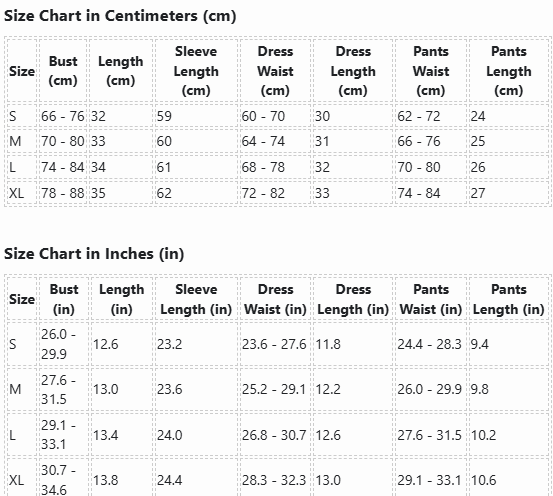
Task: Click the Size Chart in Centimeters heading
Action: [x=120, y=16]
